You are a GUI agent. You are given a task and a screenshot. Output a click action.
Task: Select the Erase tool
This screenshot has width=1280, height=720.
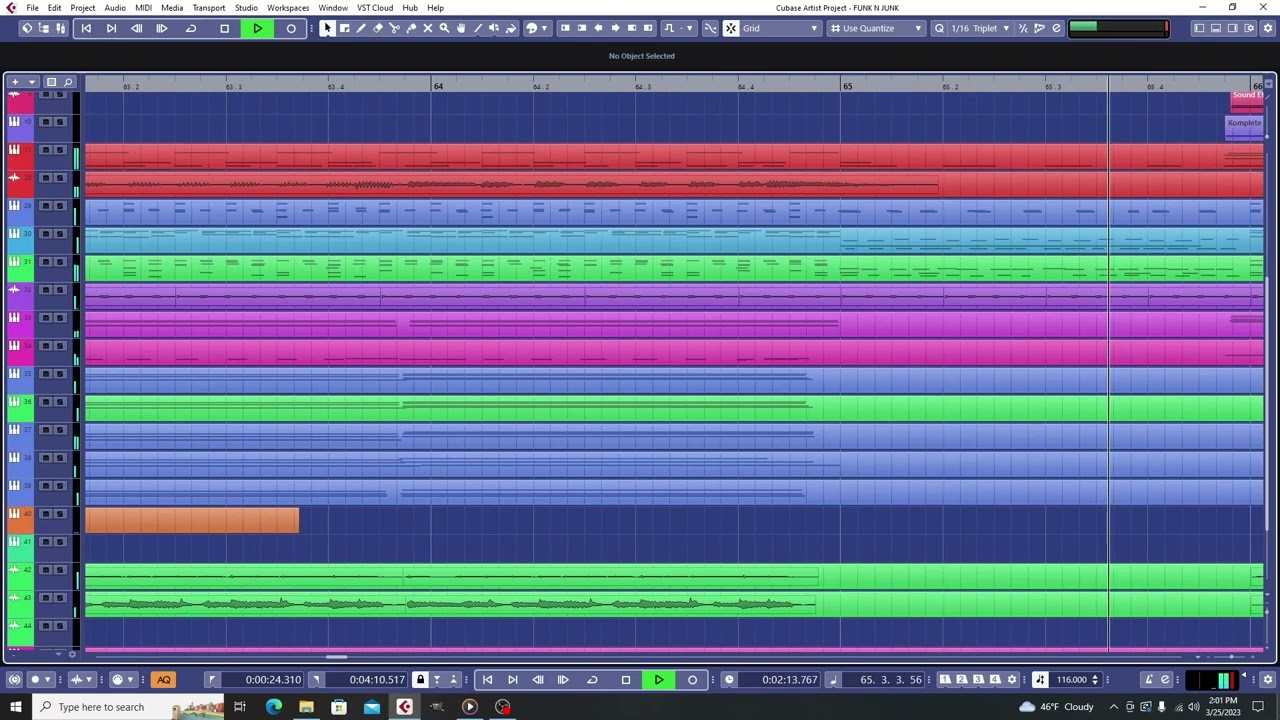(x=378, y=28)
